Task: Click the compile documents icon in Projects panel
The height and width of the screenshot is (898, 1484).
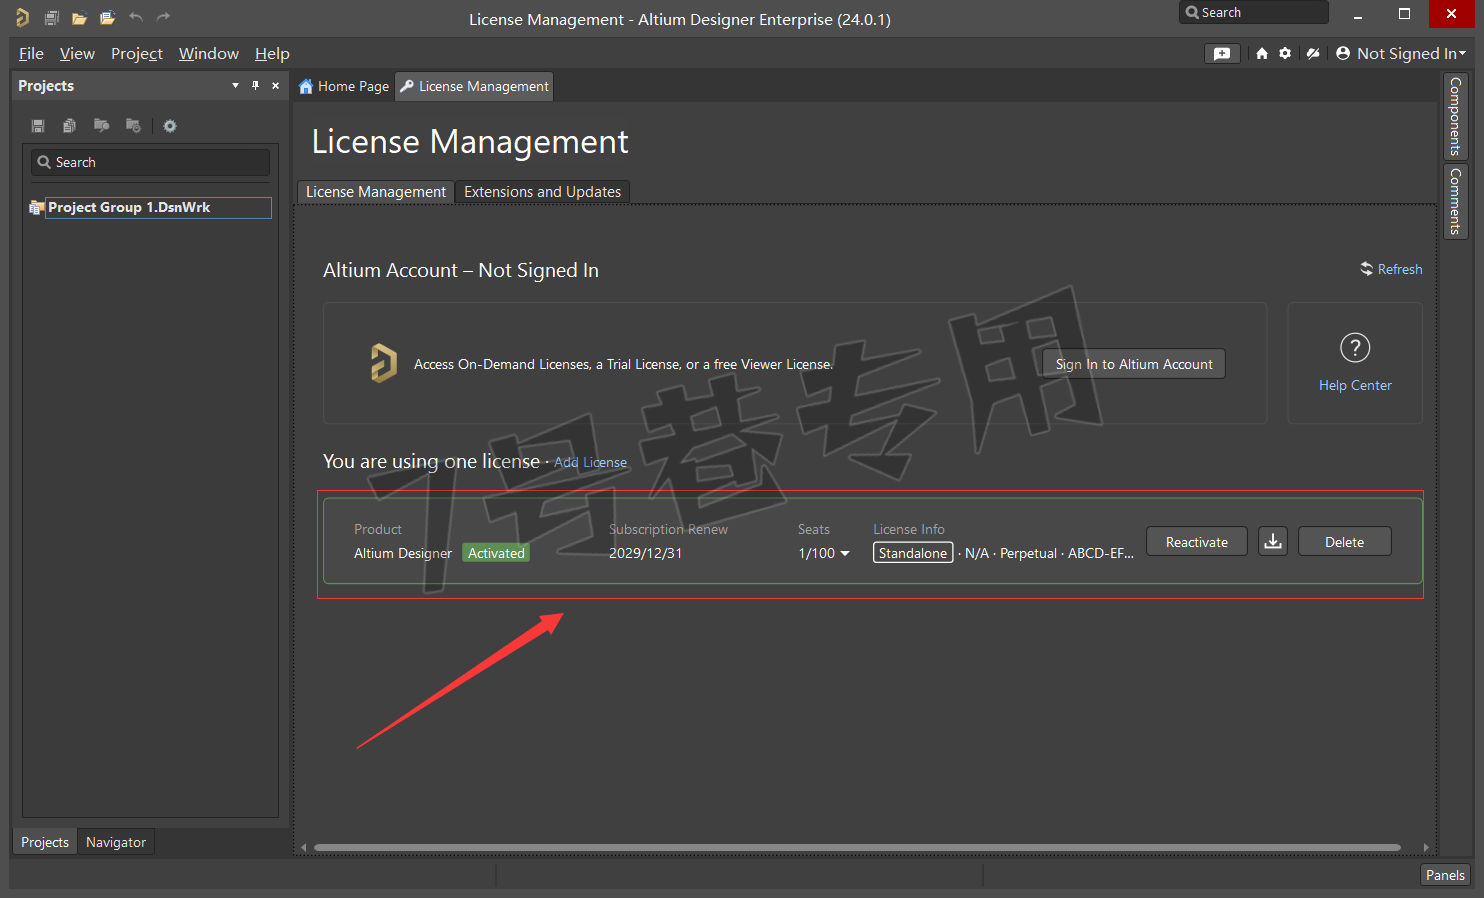Action: 69,126
